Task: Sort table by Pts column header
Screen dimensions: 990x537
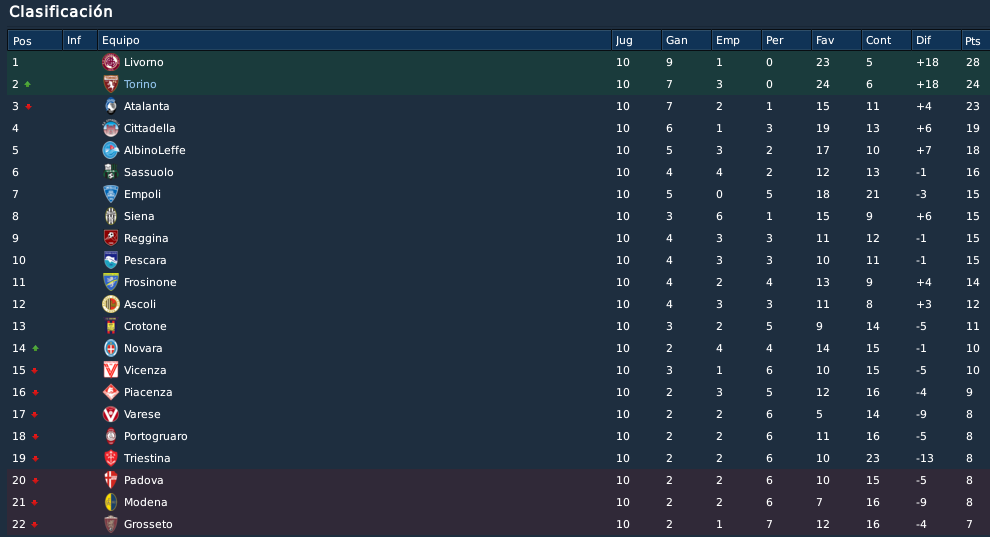Action: tap(975, 40)
